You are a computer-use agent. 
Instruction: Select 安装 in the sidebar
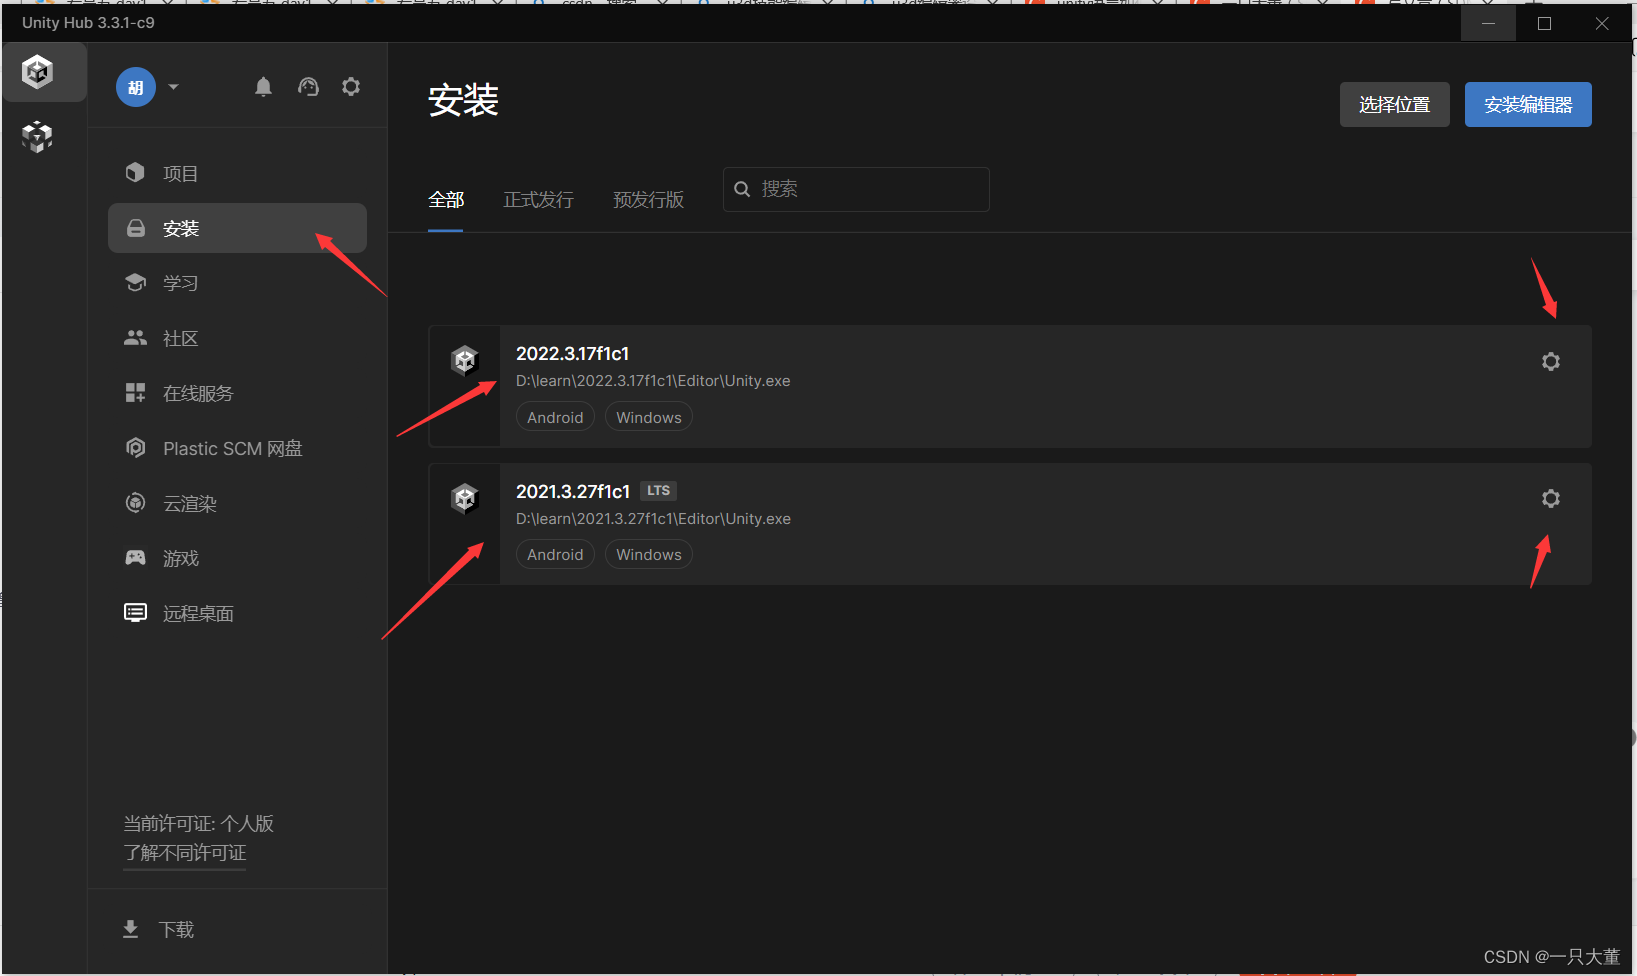[237, 228]
